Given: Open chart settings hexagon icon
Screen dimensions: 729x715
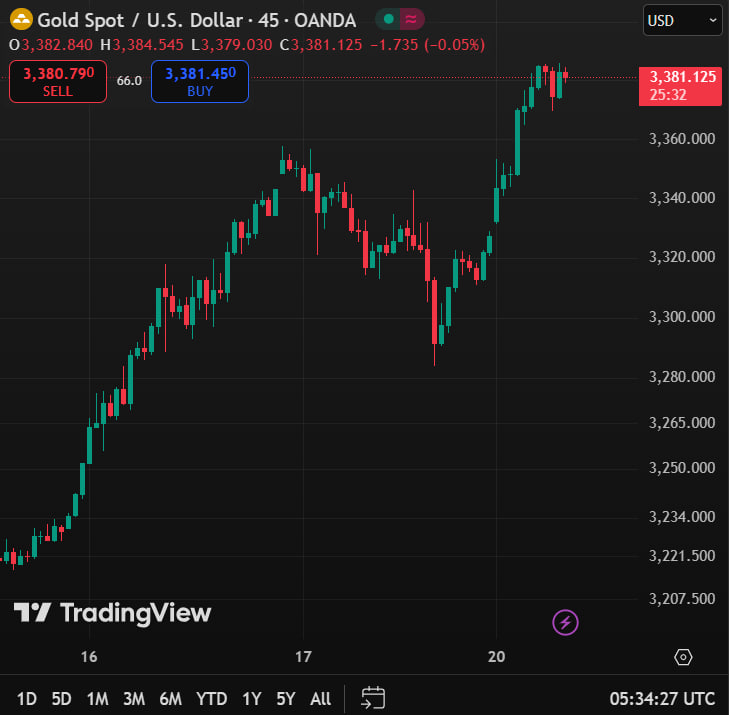Looking at the screenshot, I should pyautogui.click(x=683, y=657).
